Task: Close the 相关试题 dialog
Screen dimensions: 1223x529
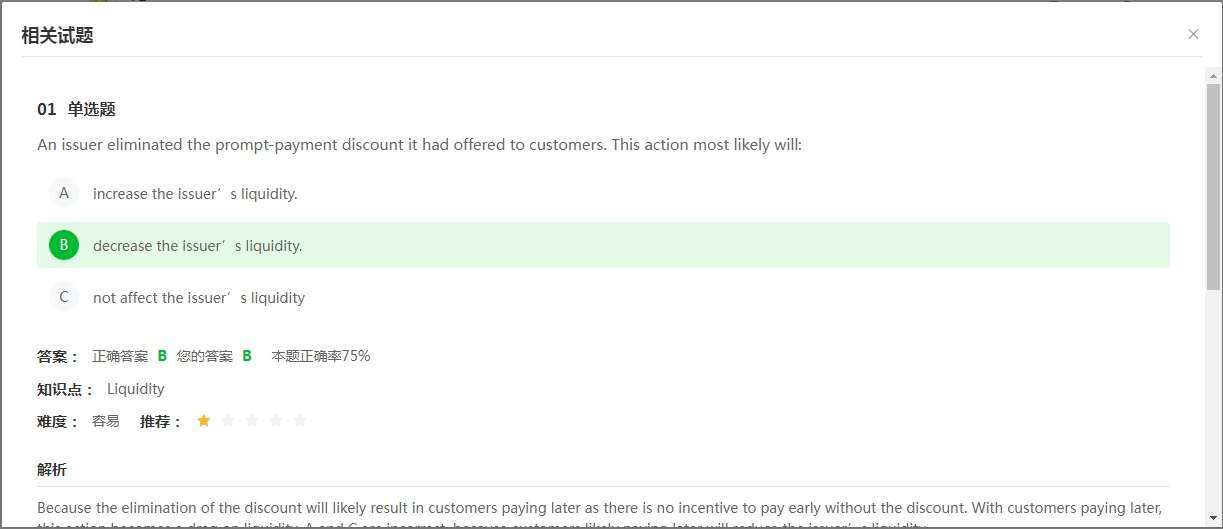Action: point(1193,34)
